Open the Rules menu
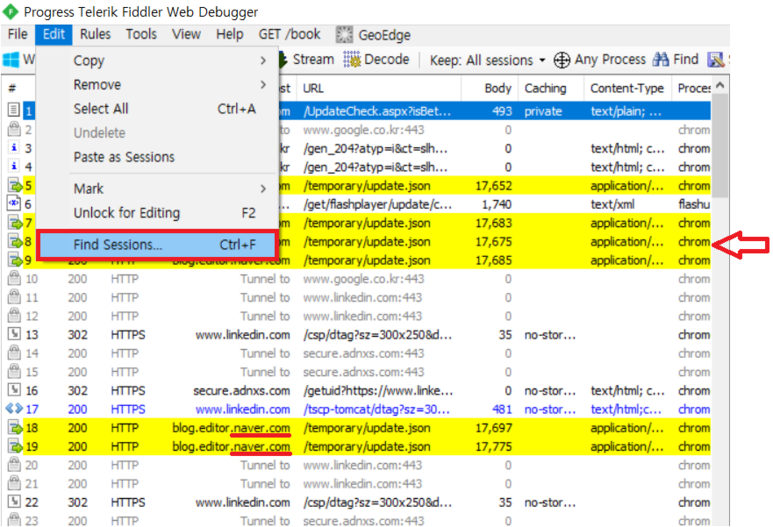Viewport: 773px width, 527px height. coord(95,34)
